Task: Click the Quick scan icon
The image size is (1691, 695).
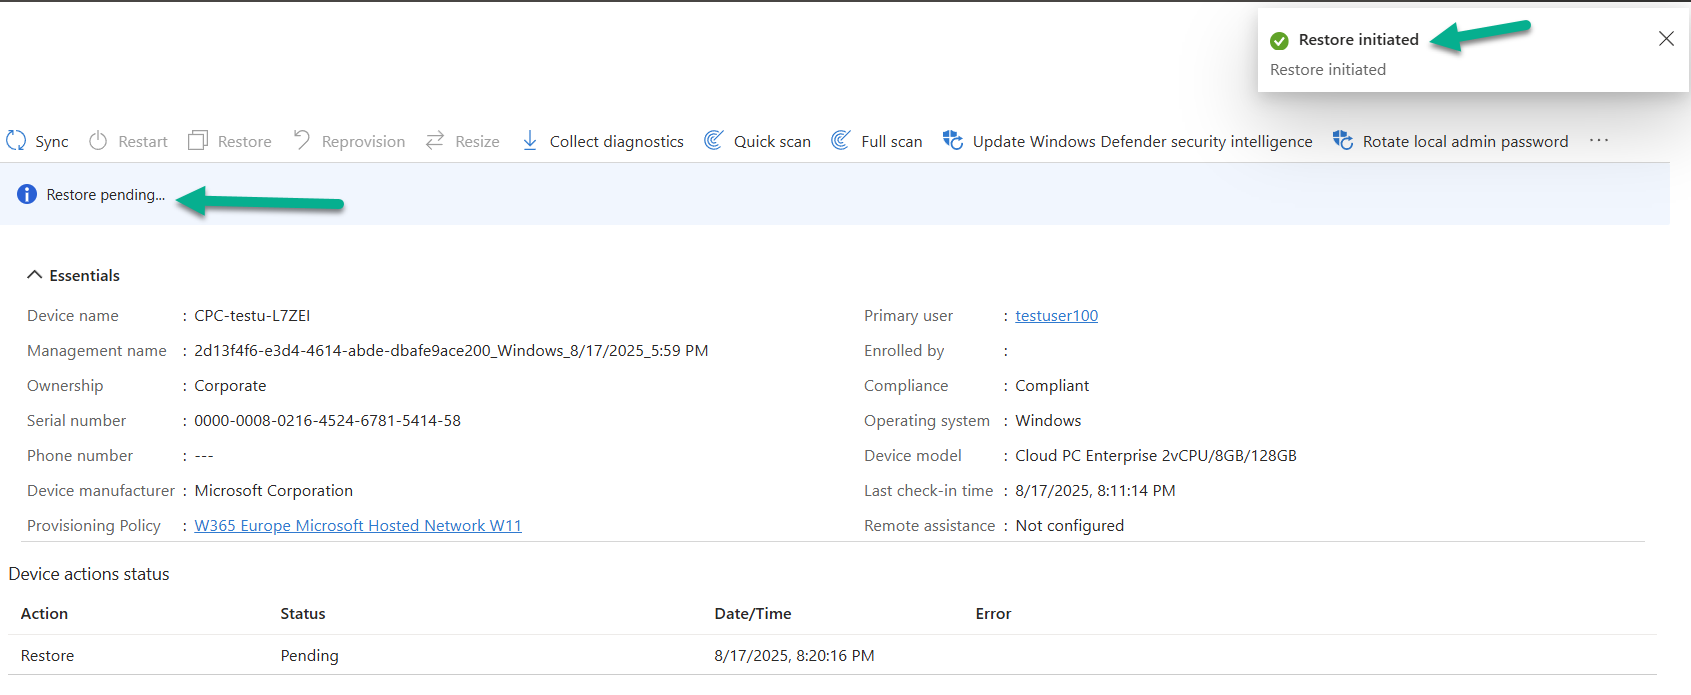Action: click(x=714, y=141)
